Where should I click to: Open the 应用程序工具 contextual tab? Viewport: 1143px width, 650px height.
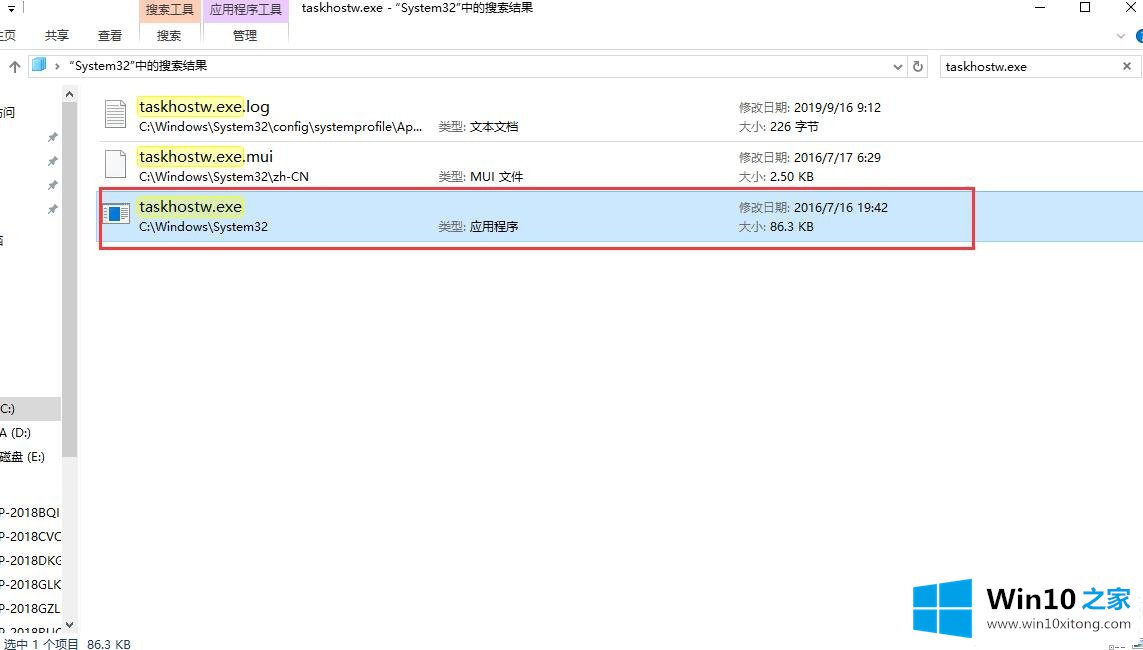(246, 10)
